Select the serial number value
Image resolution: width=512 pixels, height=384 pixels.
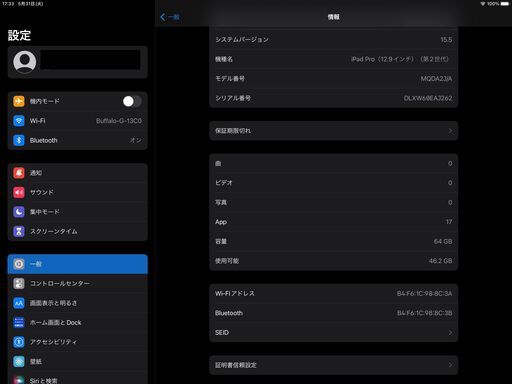point(428,98)
